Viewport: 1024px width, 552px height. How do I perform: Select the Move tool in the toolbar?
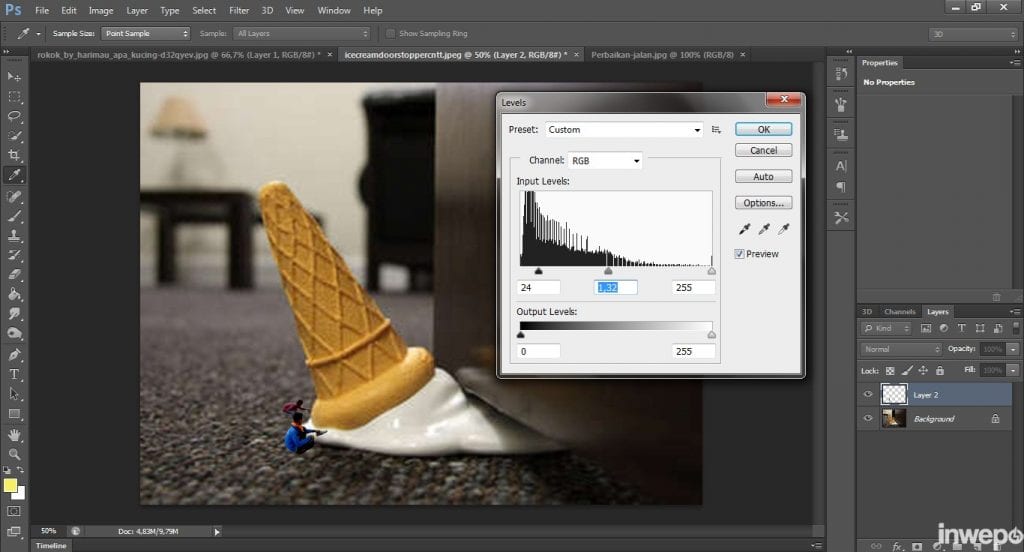(14, 77)
